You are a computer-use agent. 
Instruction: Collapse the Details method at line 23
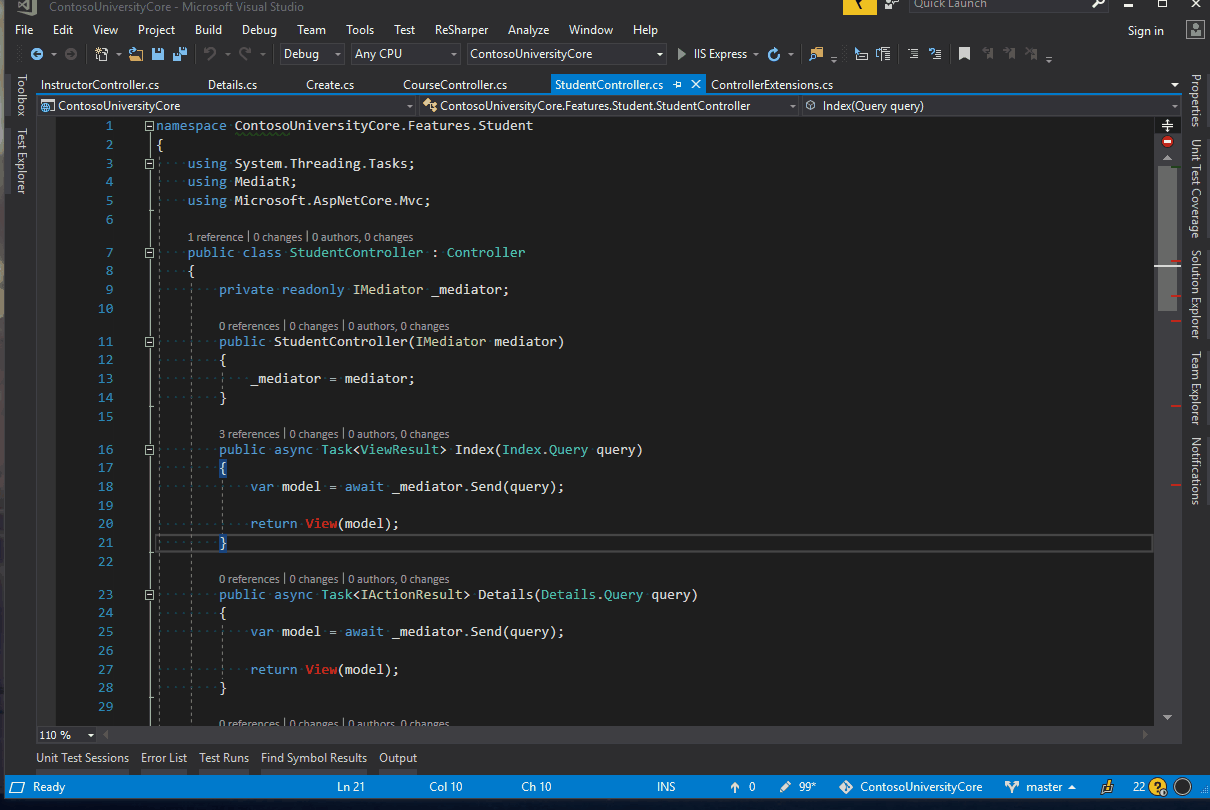(149, 595)
